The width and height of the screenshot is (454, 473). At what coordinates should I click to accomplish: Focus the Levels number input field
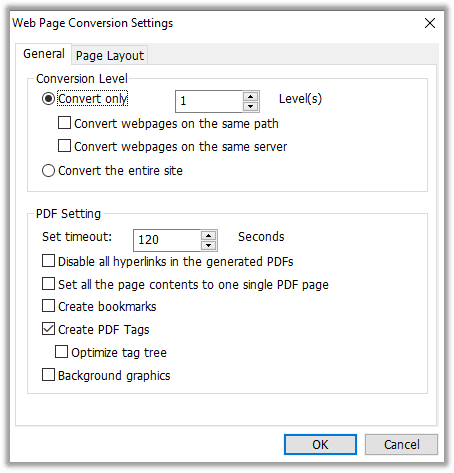209,101
